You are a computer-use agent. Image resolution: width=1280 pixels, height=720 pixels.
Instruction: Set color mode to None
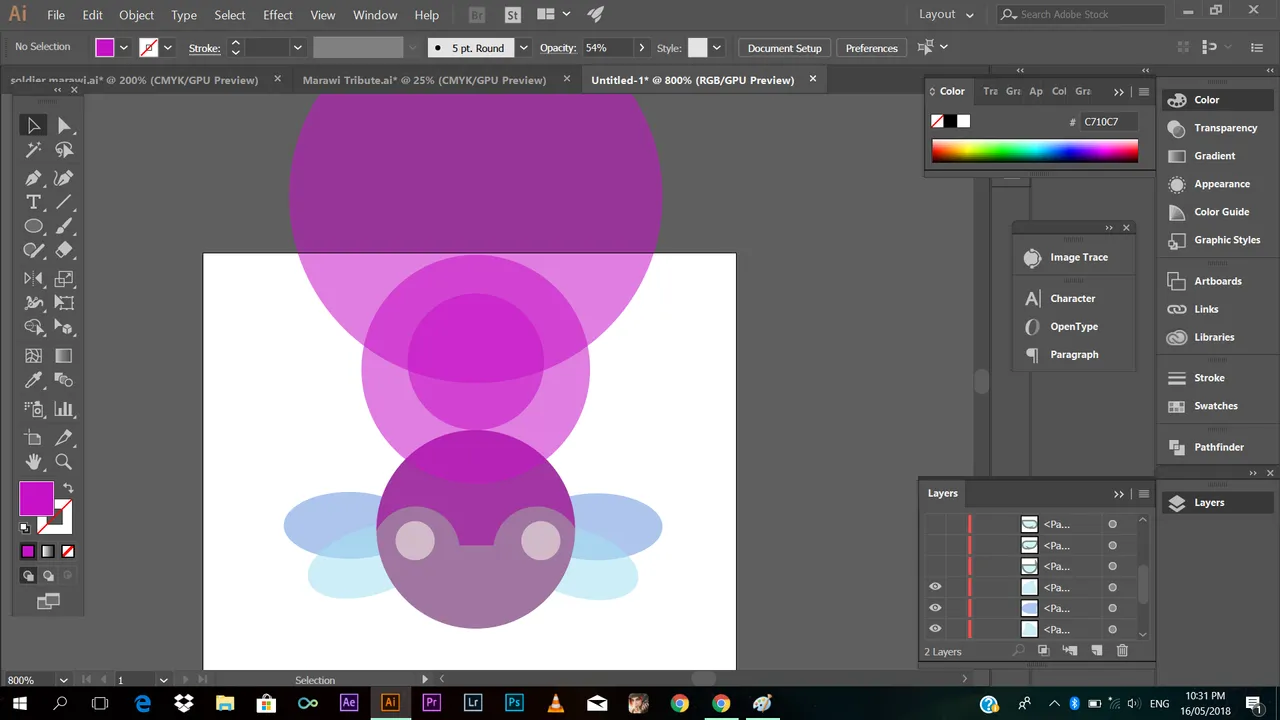(68, 551)
